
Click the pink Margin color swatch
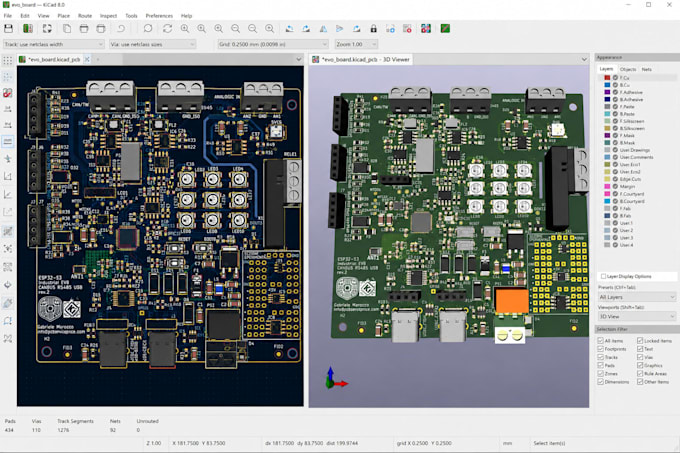click(x=607, y=186)
